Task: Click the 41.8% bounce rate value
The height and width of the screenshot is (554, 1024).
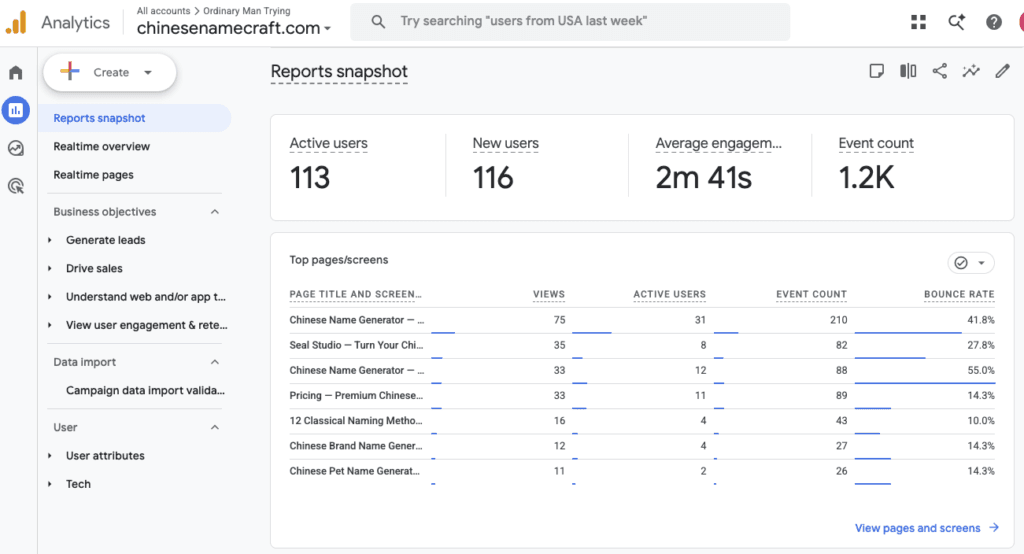Action: 980,320
